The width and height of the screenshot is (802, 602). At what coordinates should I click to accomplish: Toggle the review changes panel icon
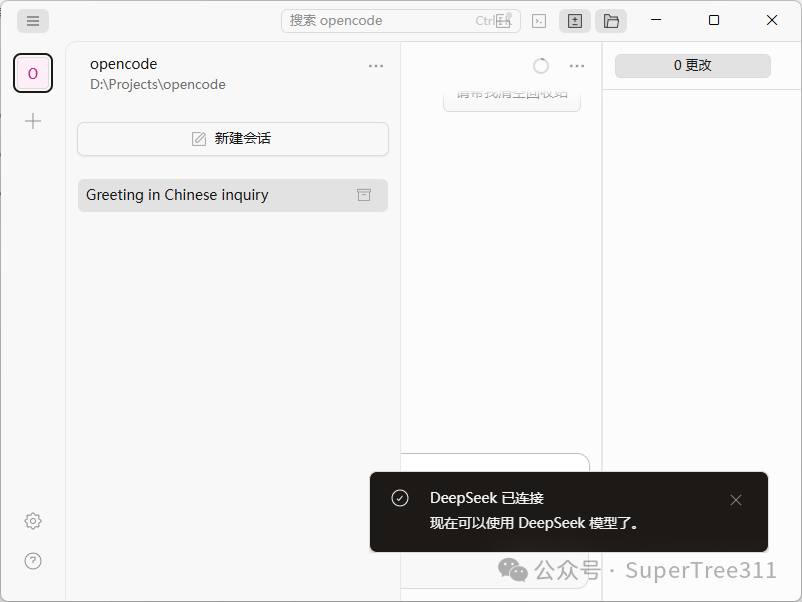pos(575,21)
